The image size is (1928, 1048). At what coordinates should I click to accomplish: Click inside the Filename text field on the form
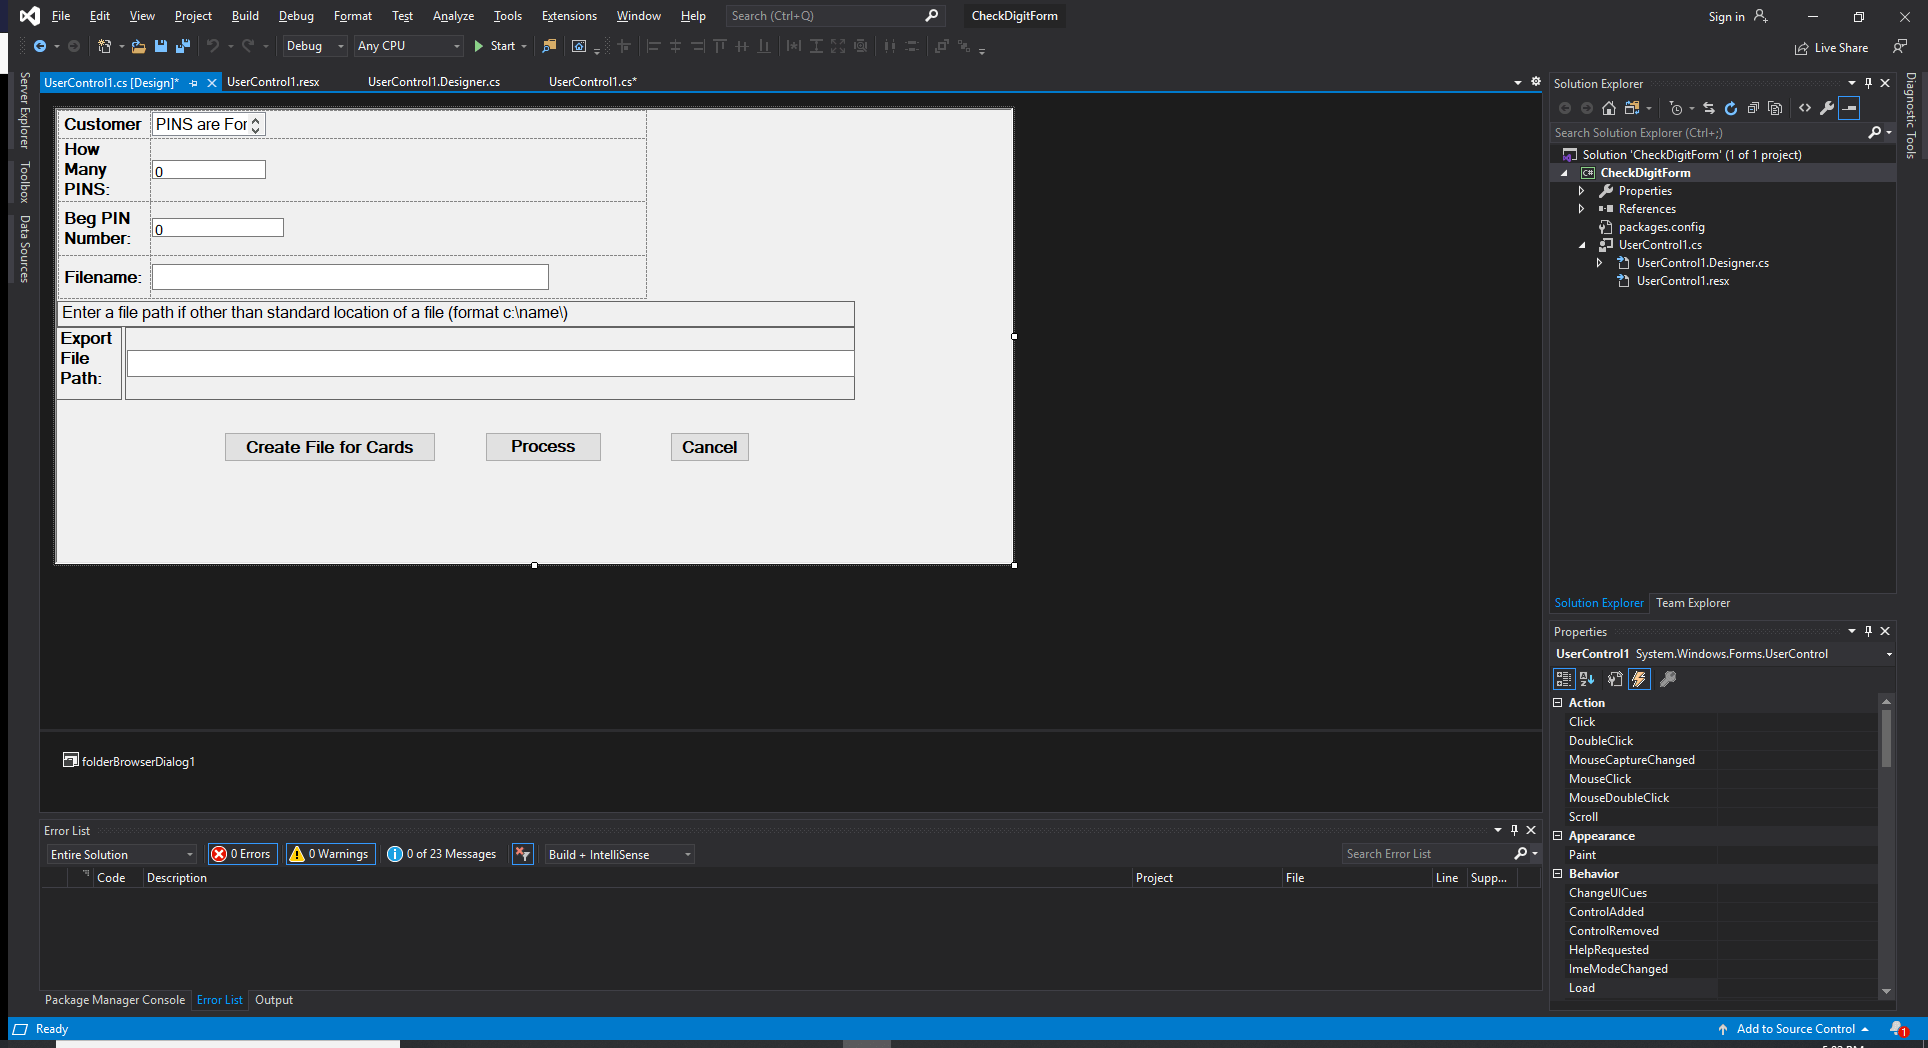348,277
